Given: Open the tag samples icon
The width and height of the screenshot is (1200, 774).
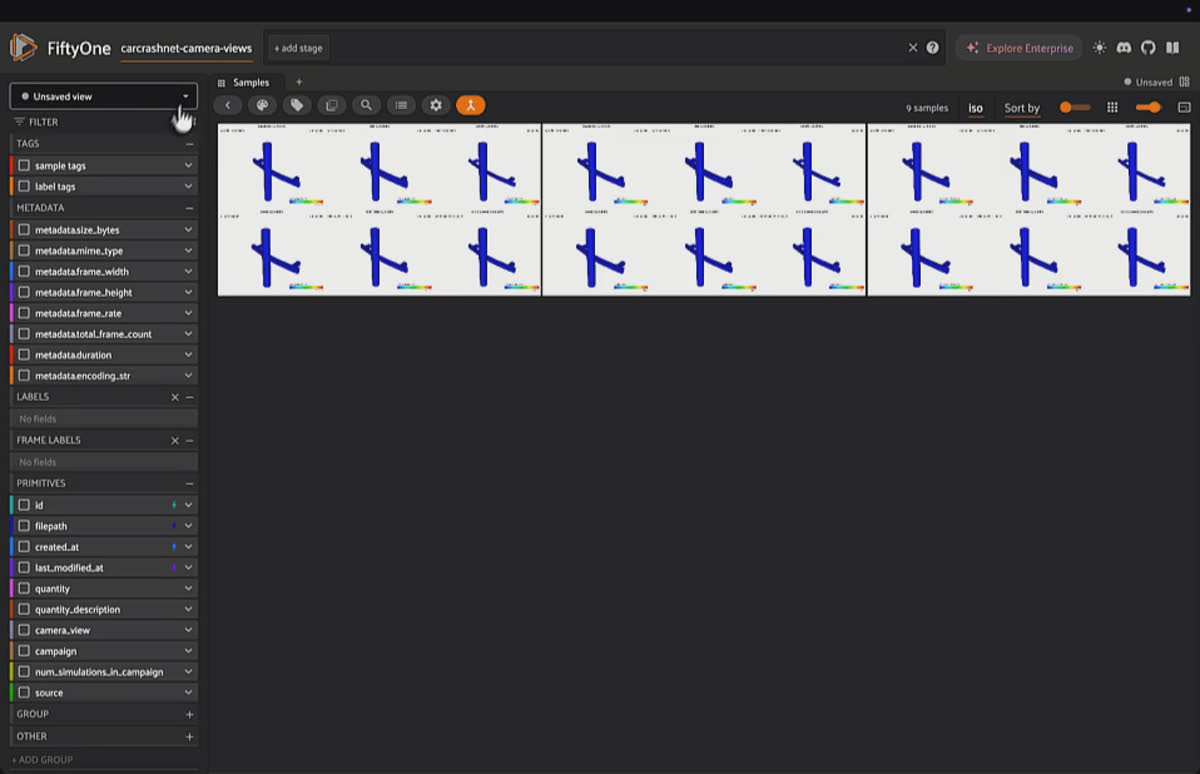Looking at the screenshot, I should 297,105.
